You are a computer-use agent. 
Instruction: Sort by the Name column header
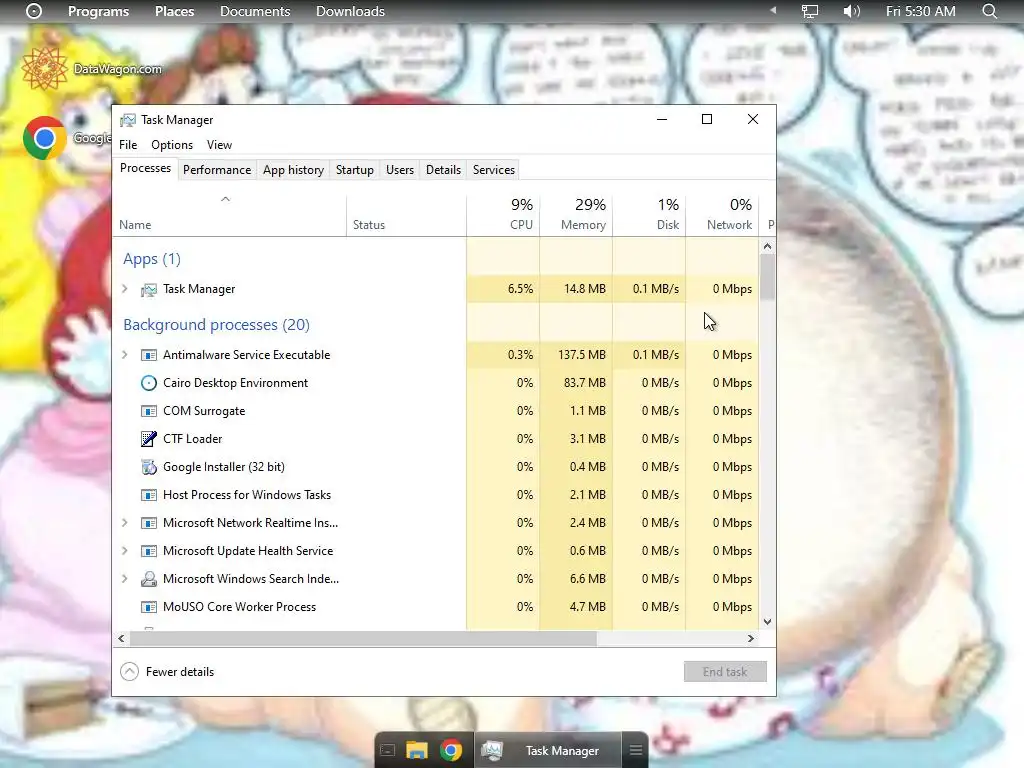coord(229,216)
